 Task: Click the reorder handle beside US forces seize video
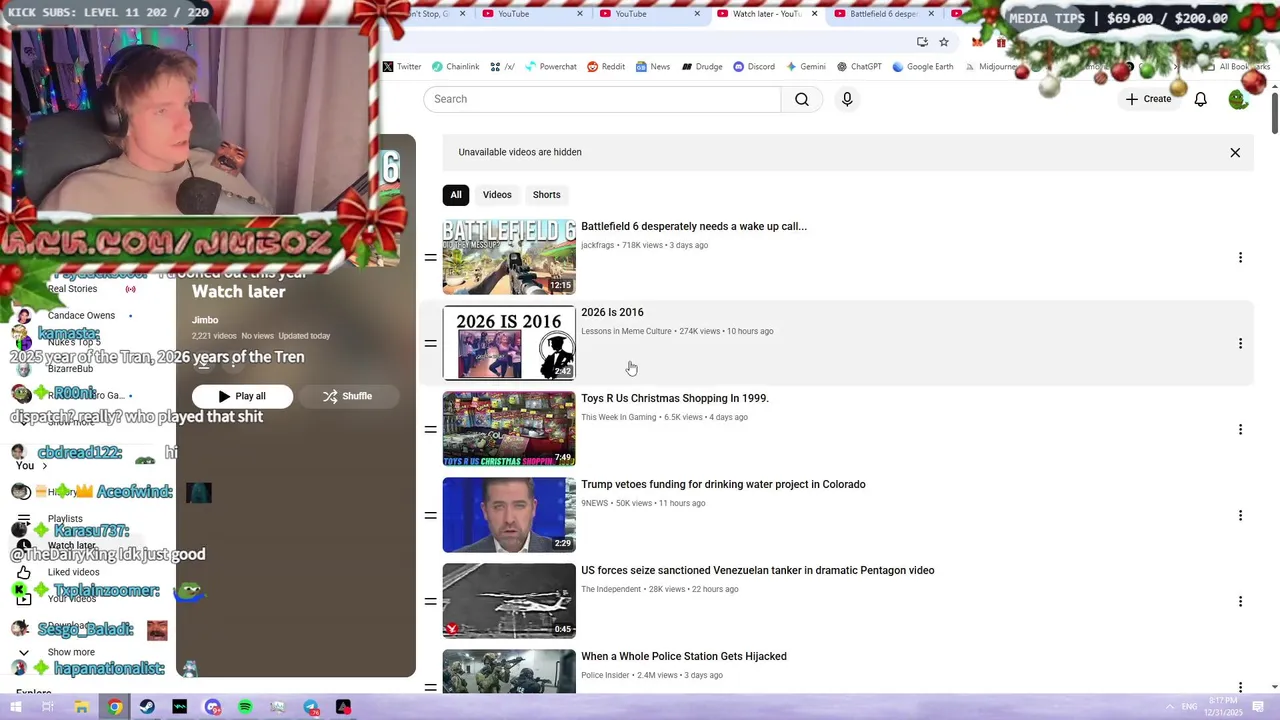[x=430, y=602]
